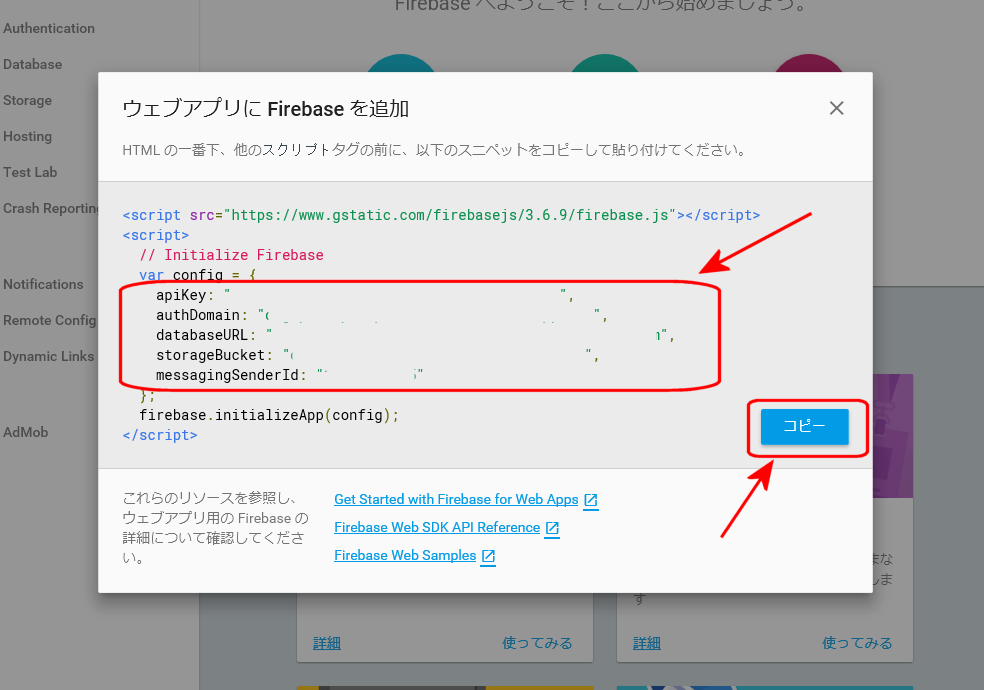Click the dialog title ウェブアプリに Firebase を追加
Screen dimensions: 984x690
pyautogui.click(x=265, y=109)
